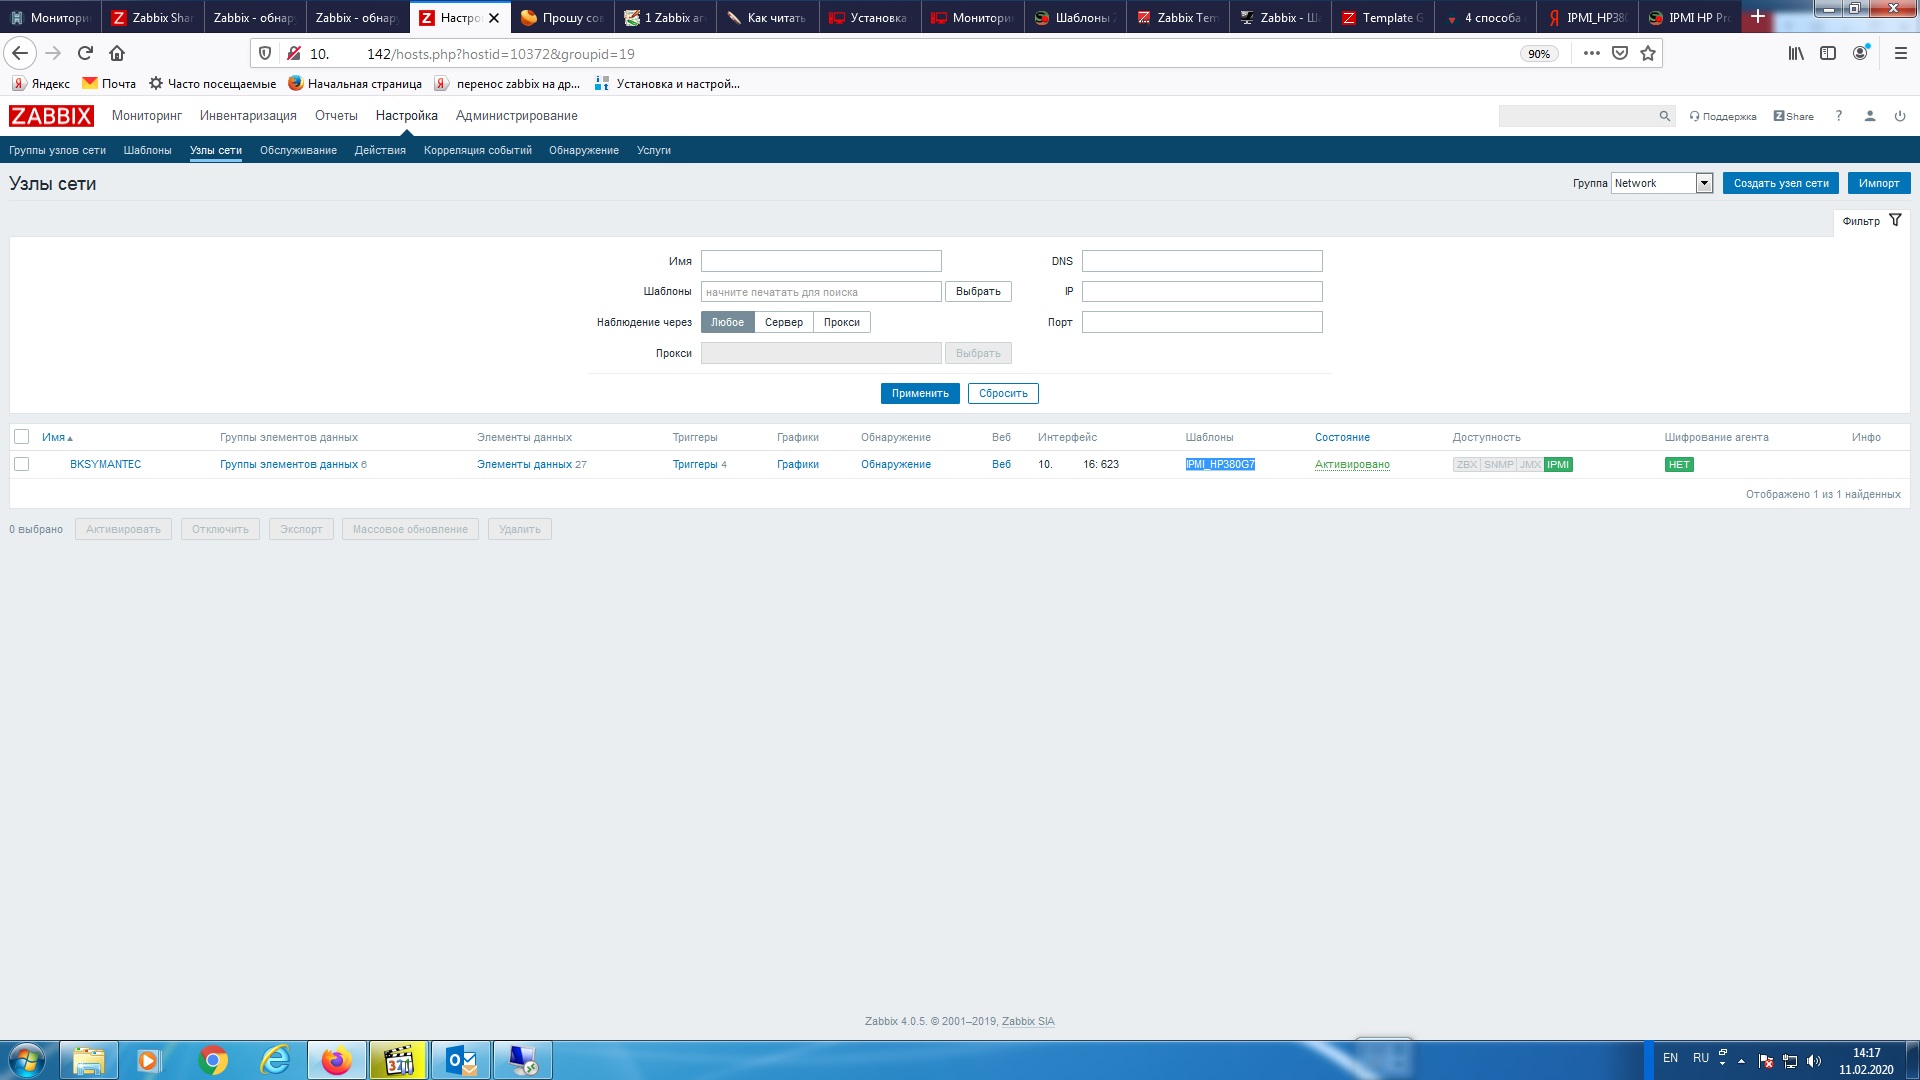Click the volume speaker tray icon
Screen dimensions: 1920x1080
[x=1814, y=1061]
